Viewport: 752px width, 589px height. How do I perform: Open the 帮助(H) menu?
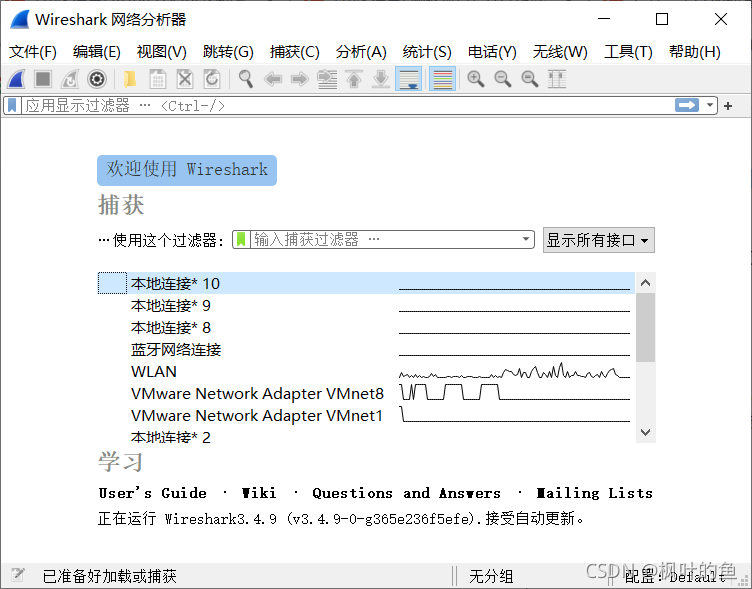(x=694, y=52)
